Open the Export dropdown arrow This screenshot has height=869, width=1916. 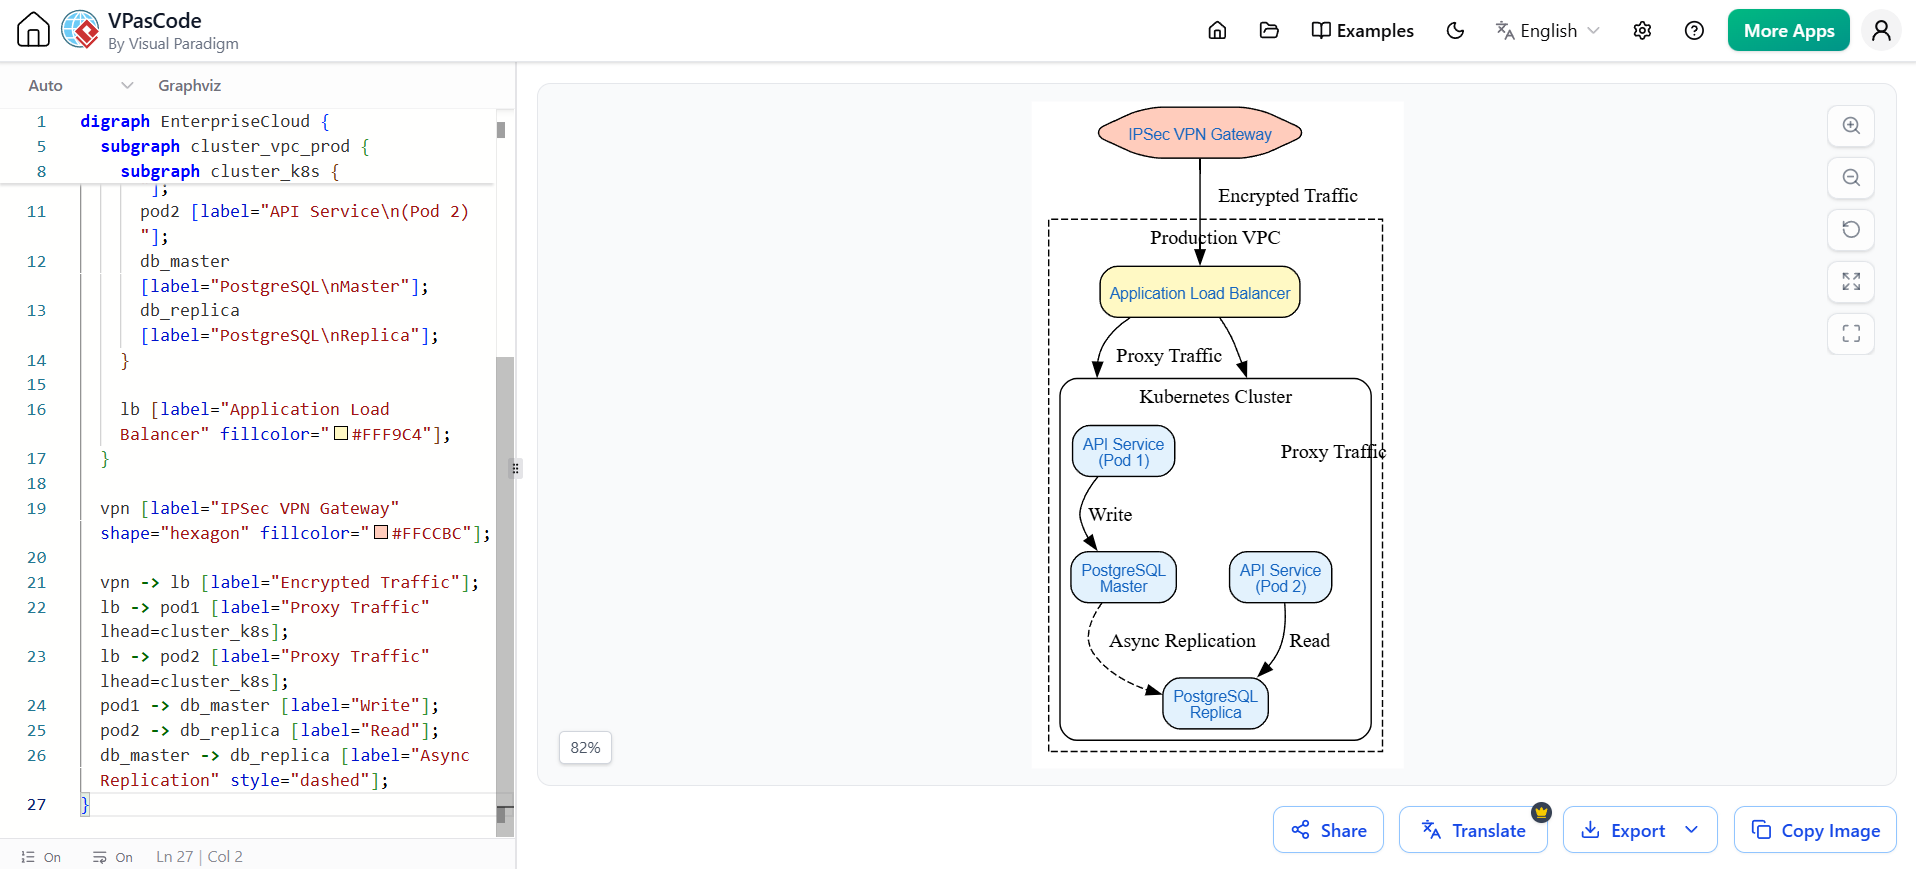point(1692,830)
